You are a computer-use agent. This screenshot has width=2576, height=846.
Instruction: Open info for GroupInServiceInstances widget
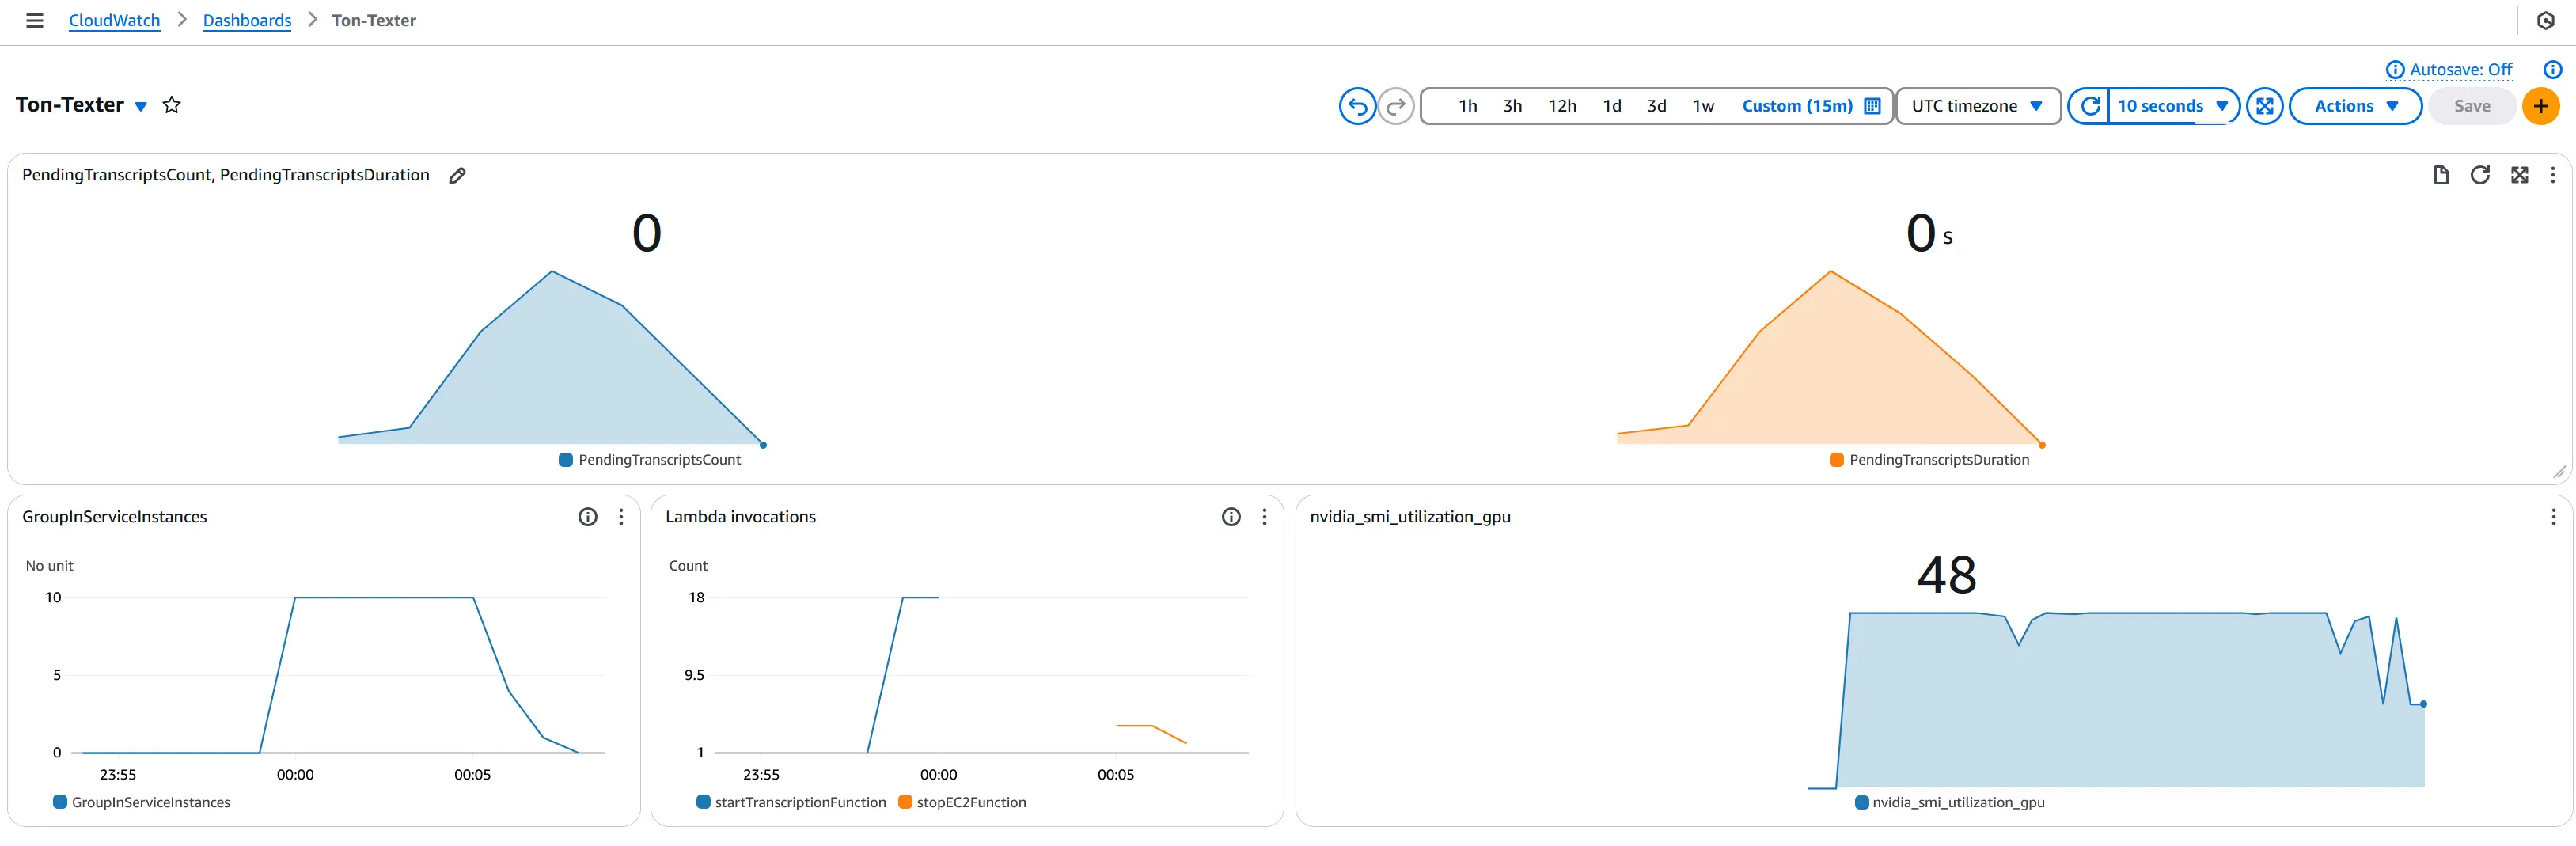[x=588, y=517]
